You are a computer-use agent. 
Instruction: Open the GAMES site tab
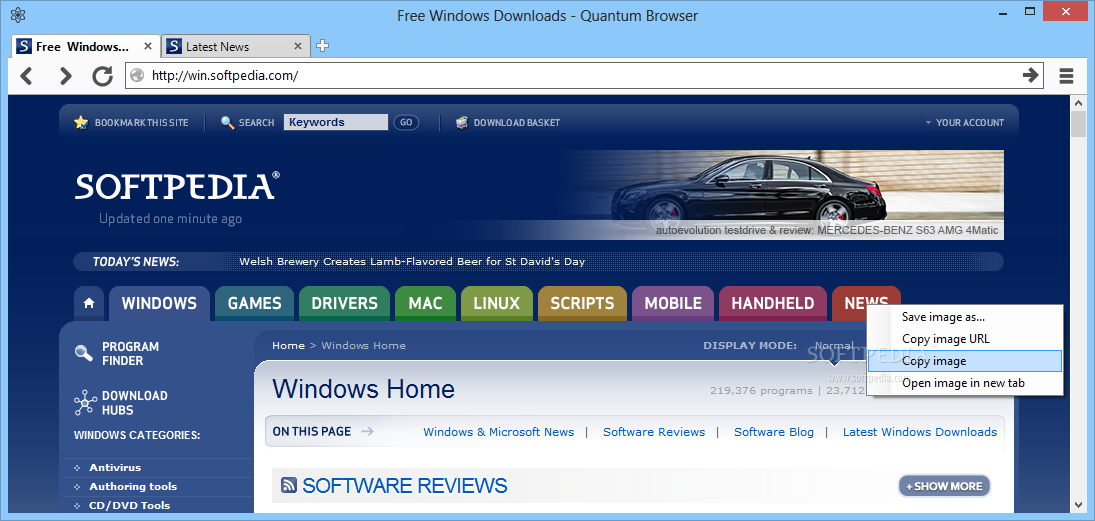254,303
